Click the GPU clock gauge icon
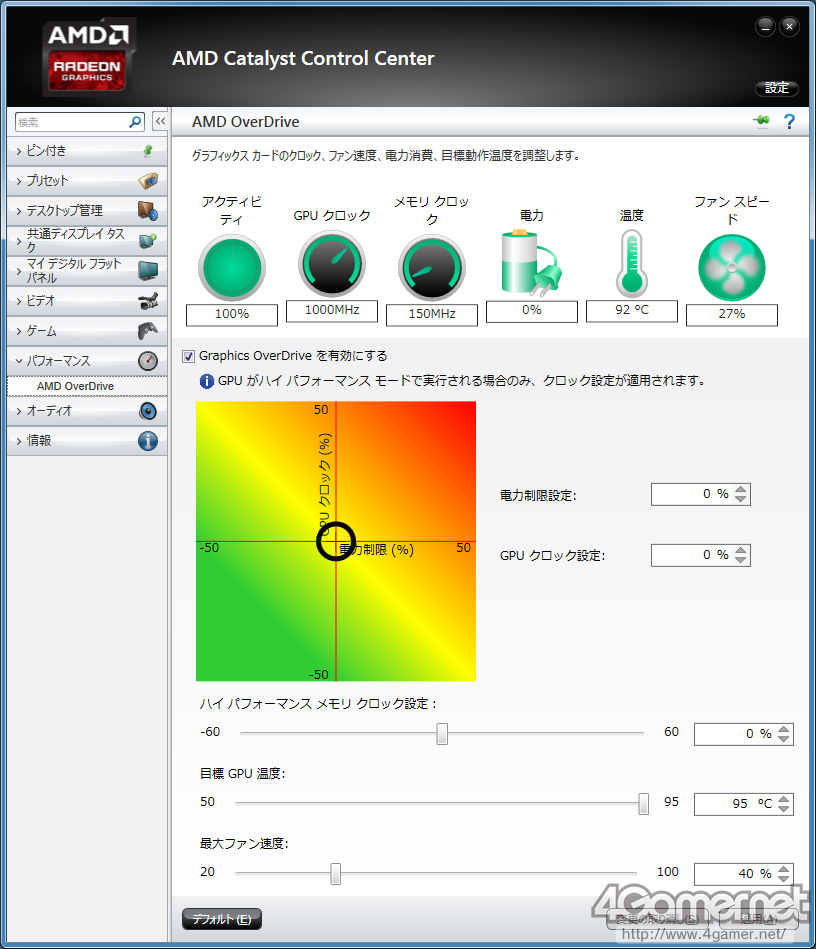Image resolution: width=816 pixels, height=949 pixels. pyautogui.click(x=332, y=264)
